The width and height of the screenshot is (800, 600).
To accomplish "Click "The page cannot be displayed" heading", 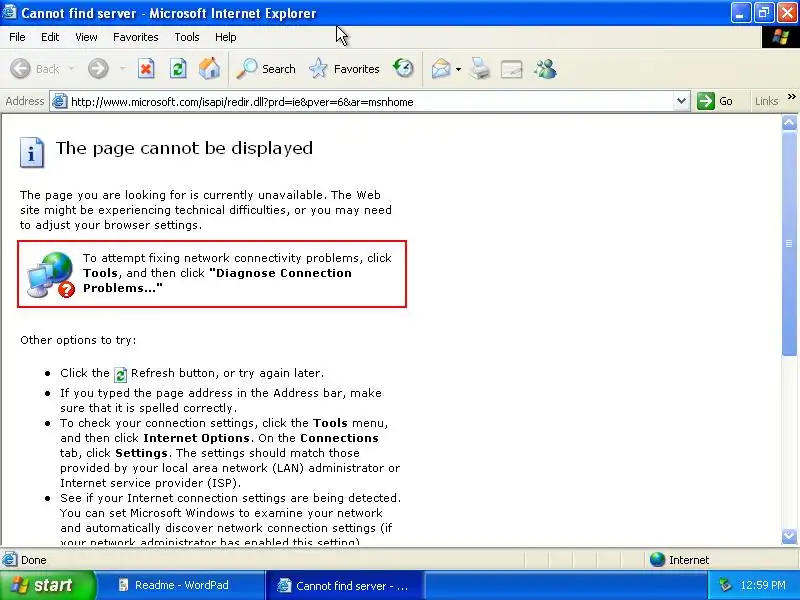I will click(184, 148).
